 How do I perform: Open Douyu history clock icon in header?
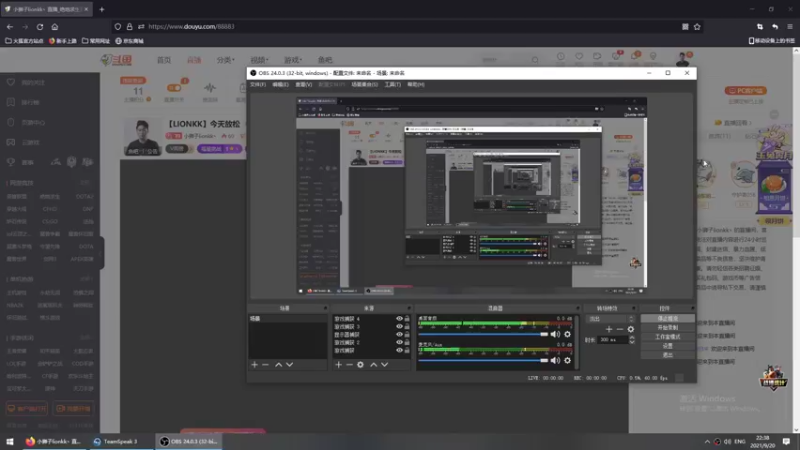coord(561,57)
